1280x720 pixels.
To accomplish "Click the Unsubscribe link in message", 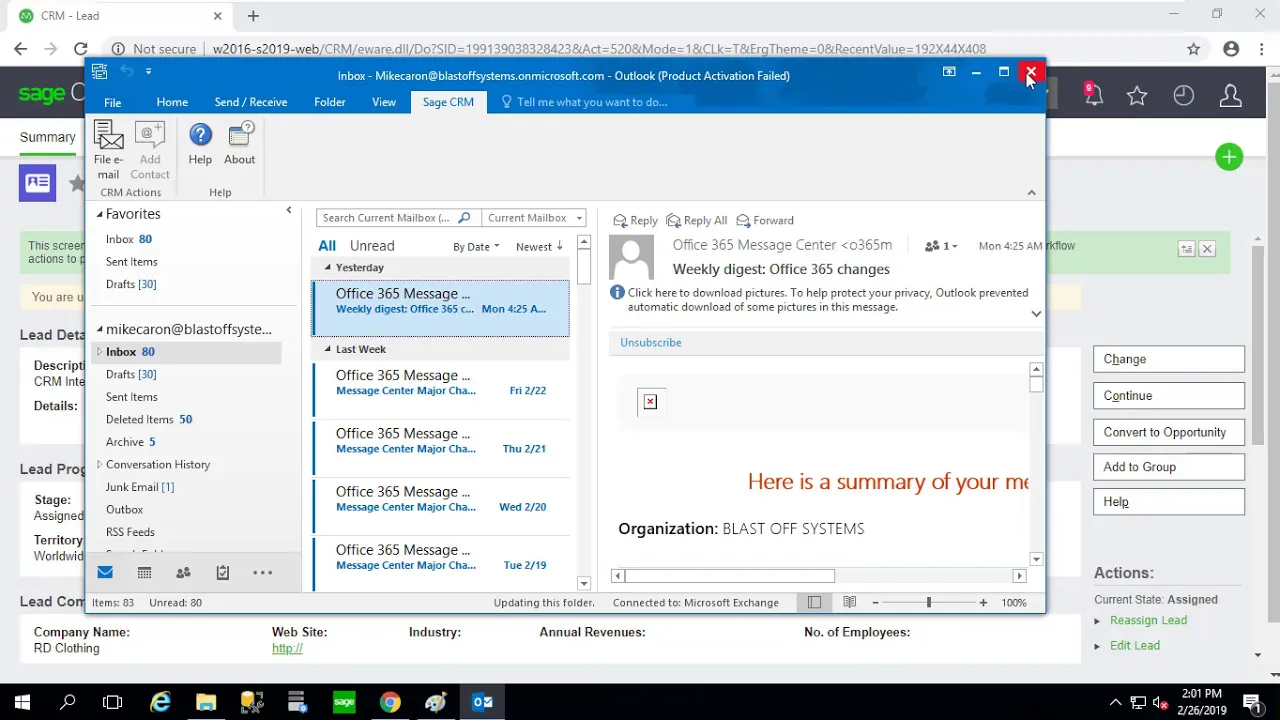I will pyautogui.click(x=650, y=342).
